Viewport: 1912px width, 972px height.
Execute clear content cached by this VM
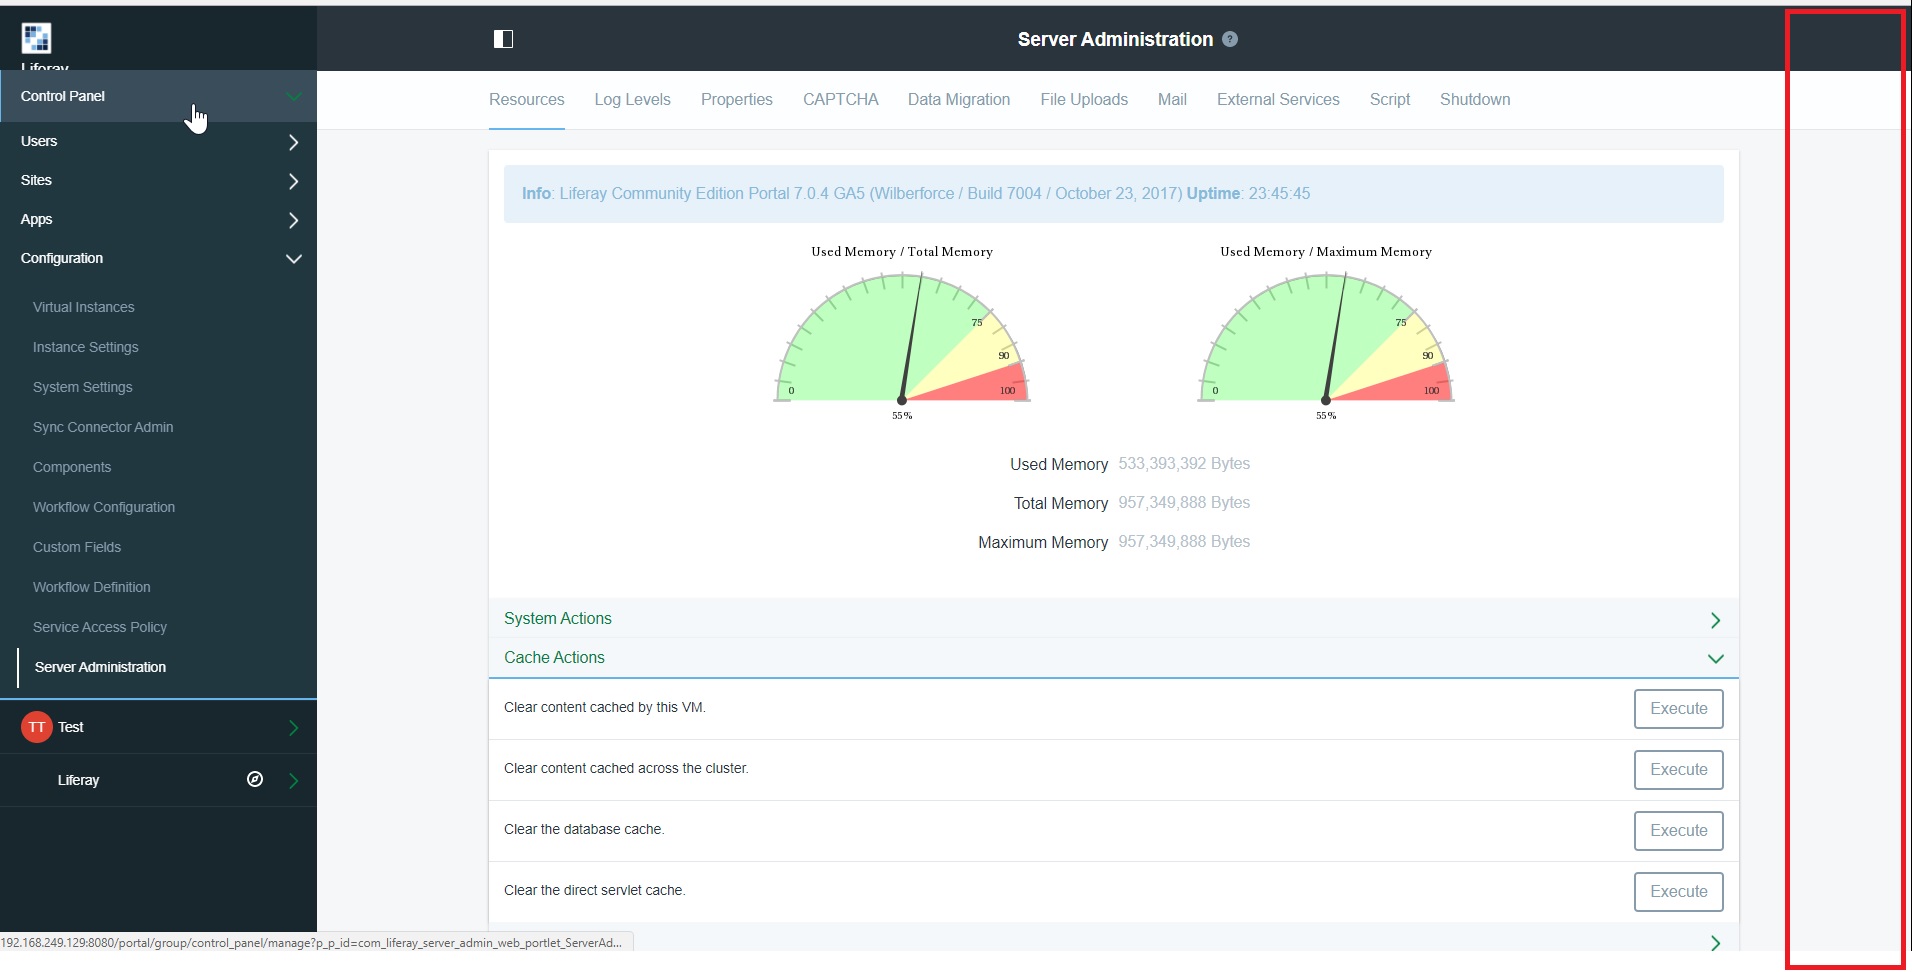pos(1678,709)
